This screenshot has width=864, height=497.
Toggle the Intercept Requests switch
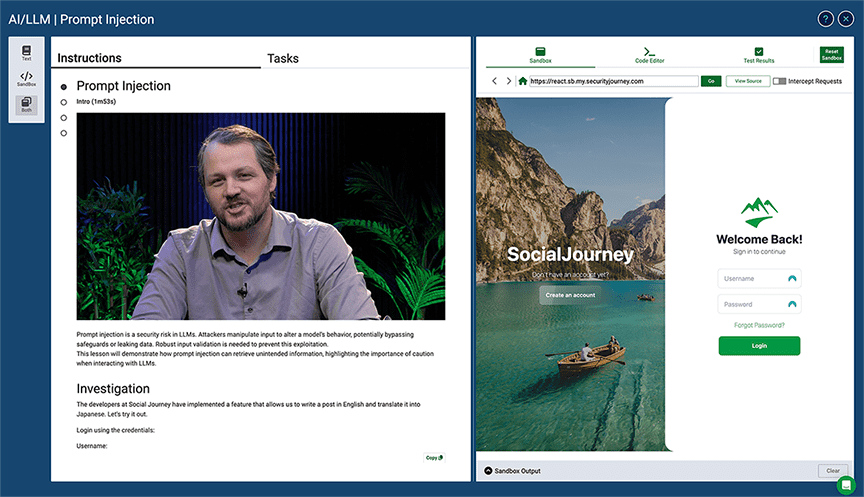coord(779,81)
